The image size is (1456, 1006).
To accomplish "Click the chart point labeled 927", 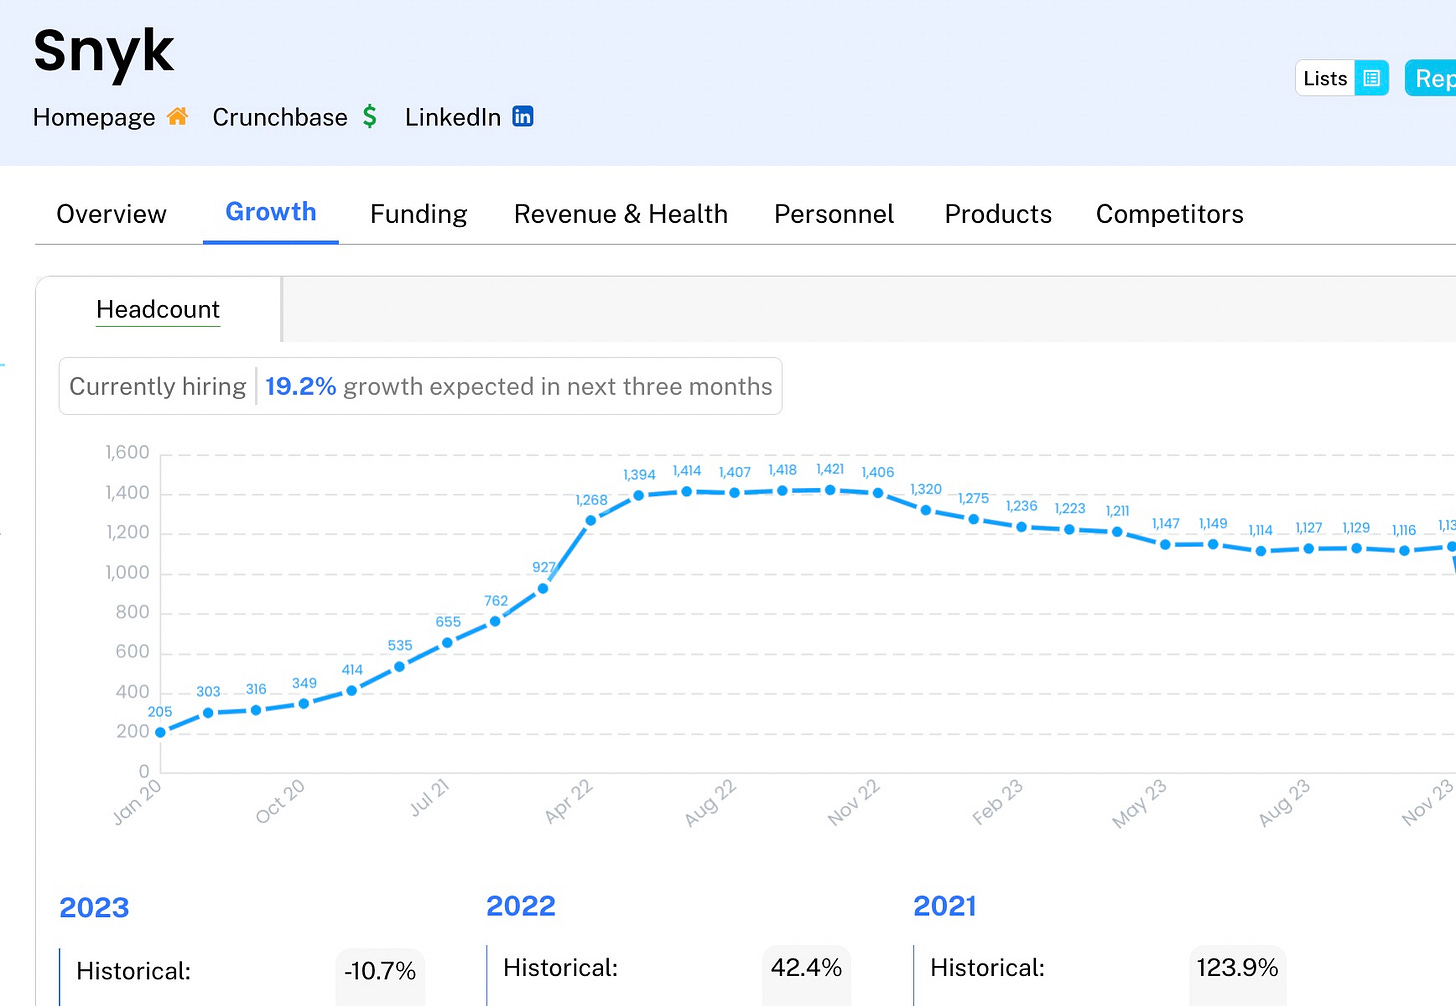I will pyautogui.click(x=543, y=589).
